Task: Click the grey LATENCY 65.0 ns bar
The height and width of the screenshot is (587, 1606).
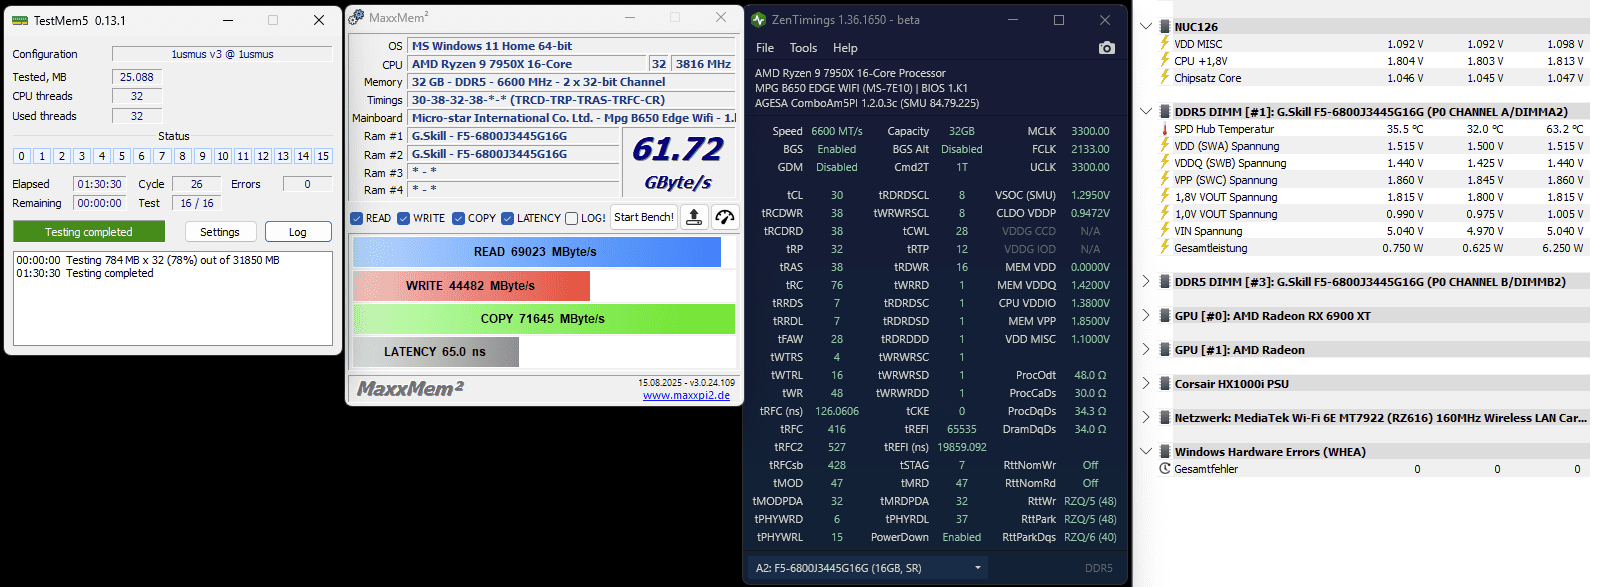Action: coord(436,352)
